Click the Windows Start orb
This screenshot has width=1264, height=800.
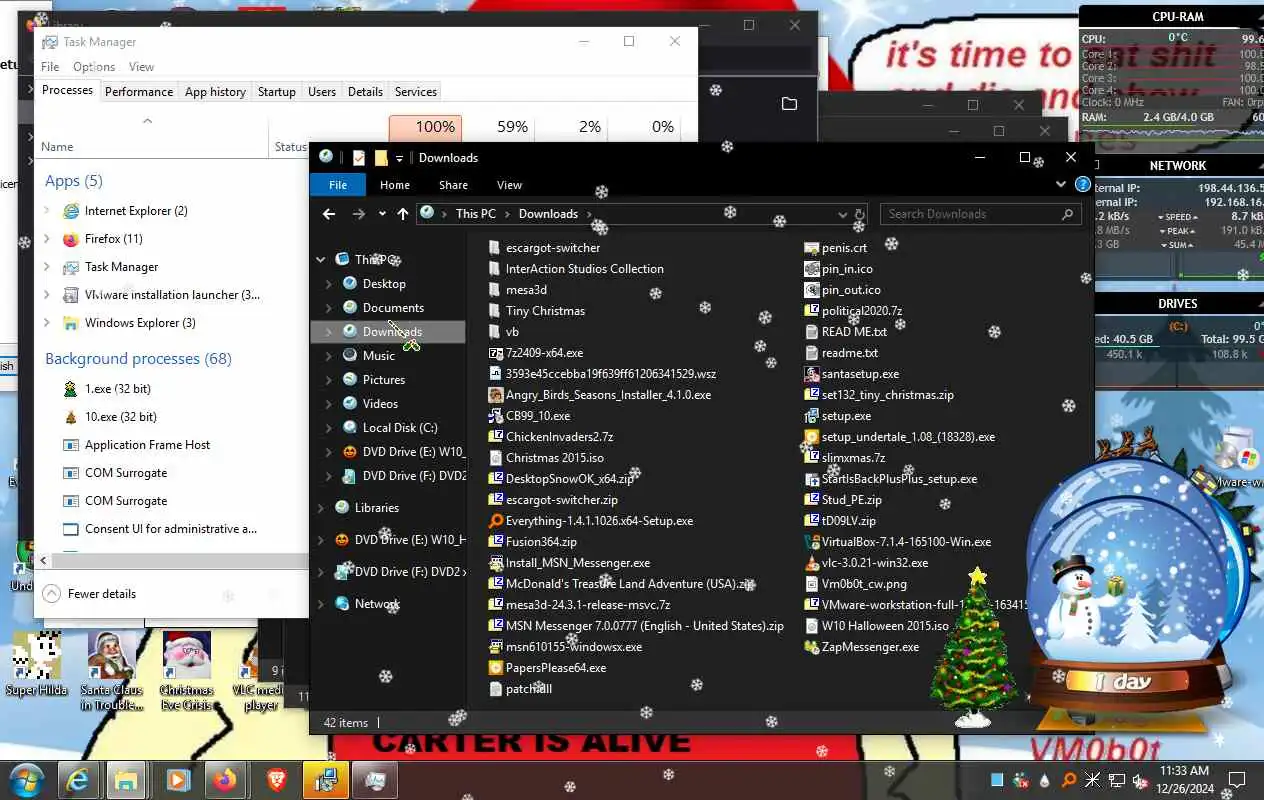click(25, 780)
